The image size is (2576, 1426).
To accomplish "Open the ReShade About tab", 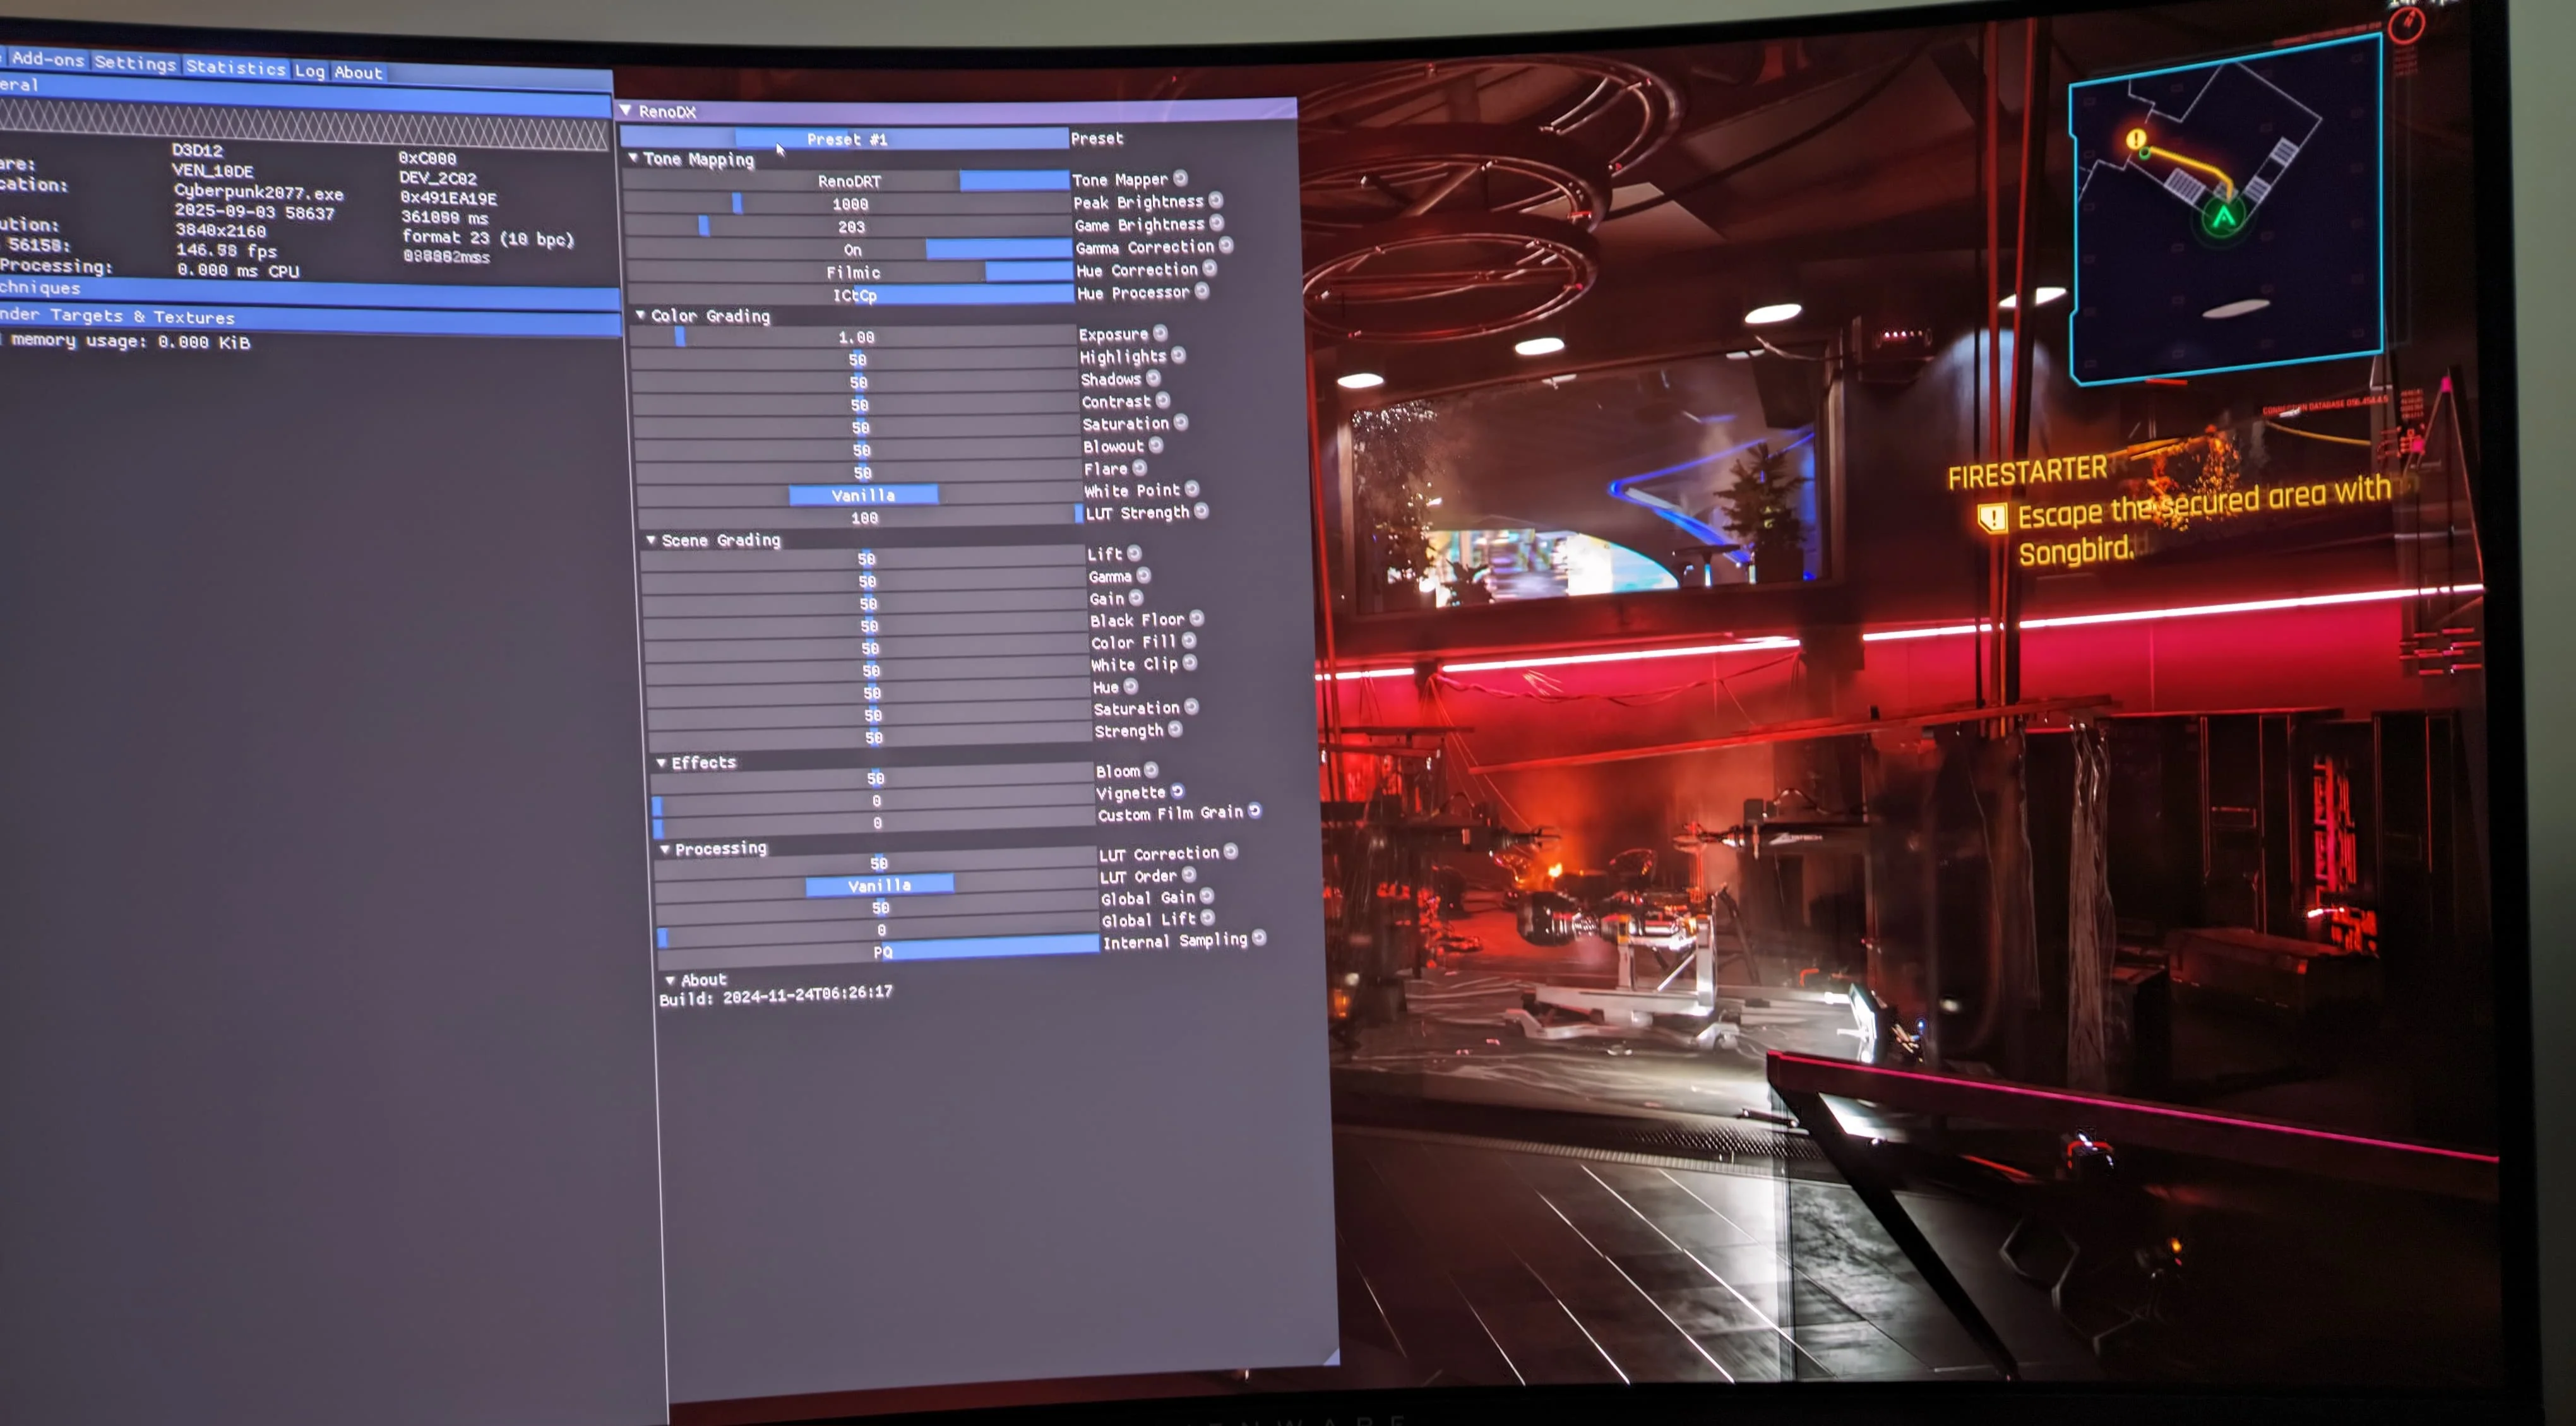I will pos(358,72).
